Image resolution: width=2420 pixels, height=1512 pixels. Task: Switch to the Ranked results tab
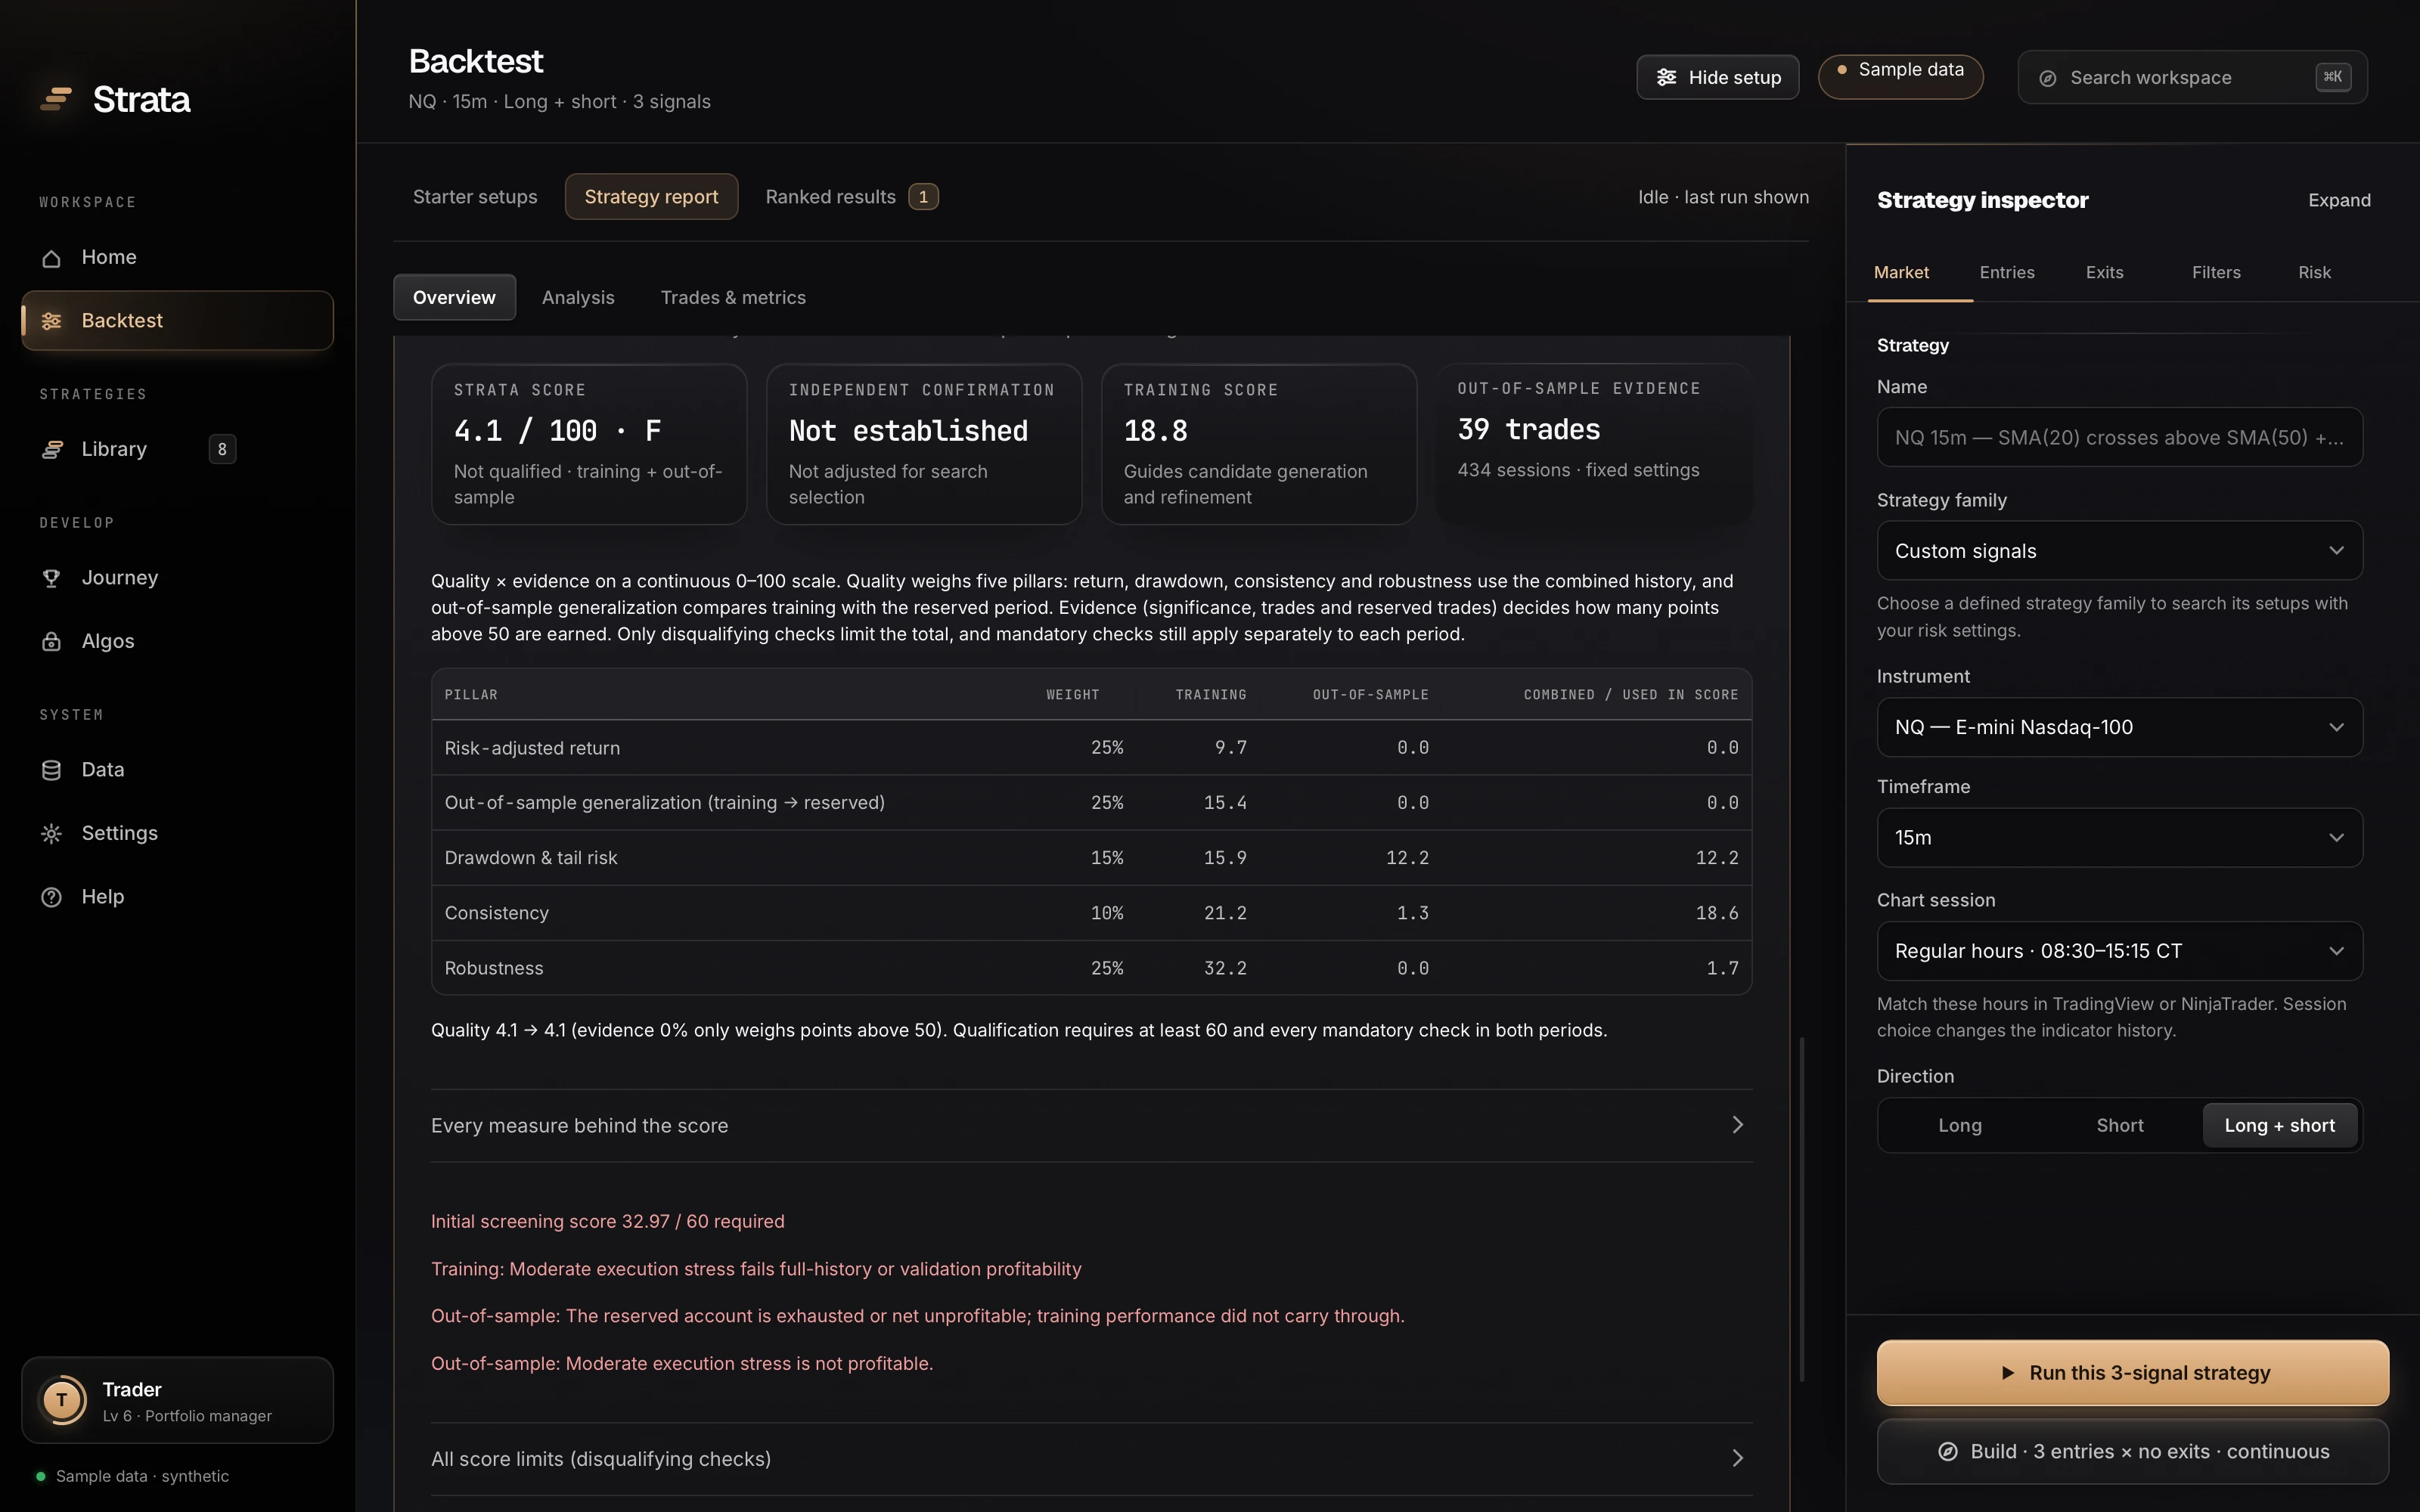(x=851, y=197)
